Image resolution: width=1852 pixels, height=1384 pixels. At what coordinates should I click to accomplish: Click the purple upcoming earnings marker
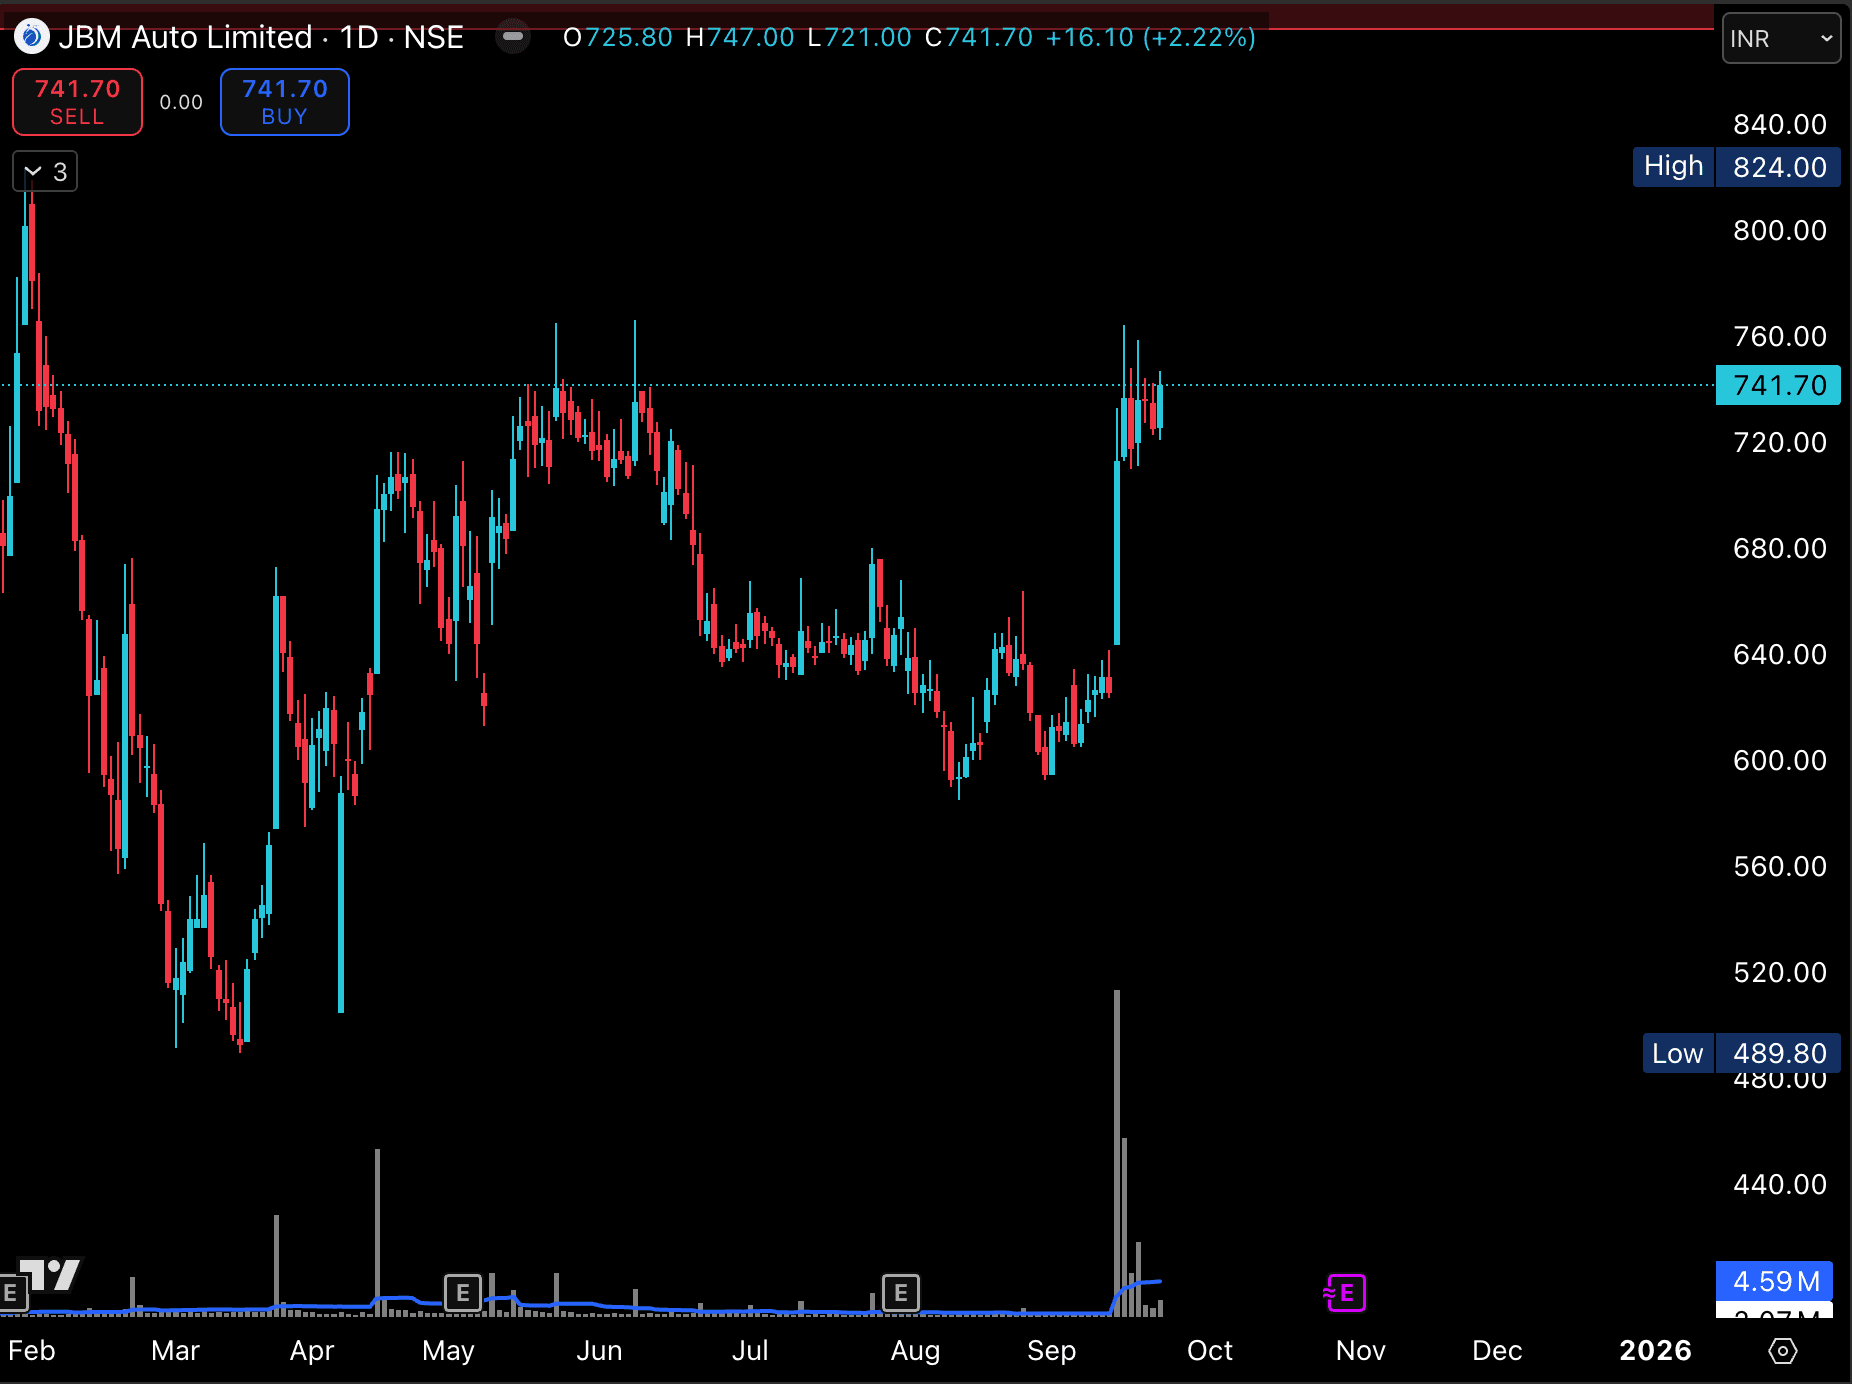1345,1293
